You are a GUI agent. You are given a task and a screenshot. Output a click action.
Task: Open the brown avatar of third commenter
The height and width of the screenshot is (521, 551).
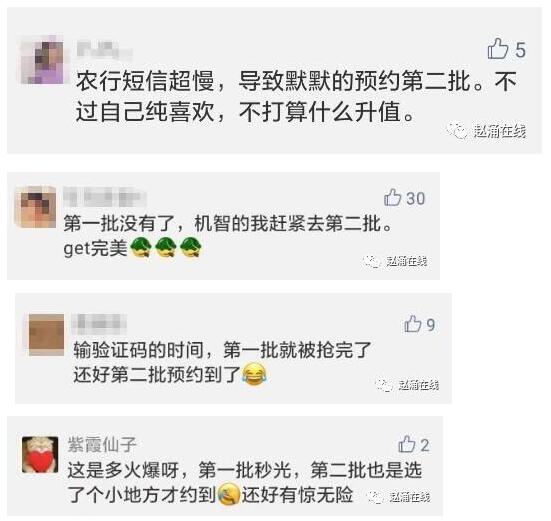tap(46, 334)
